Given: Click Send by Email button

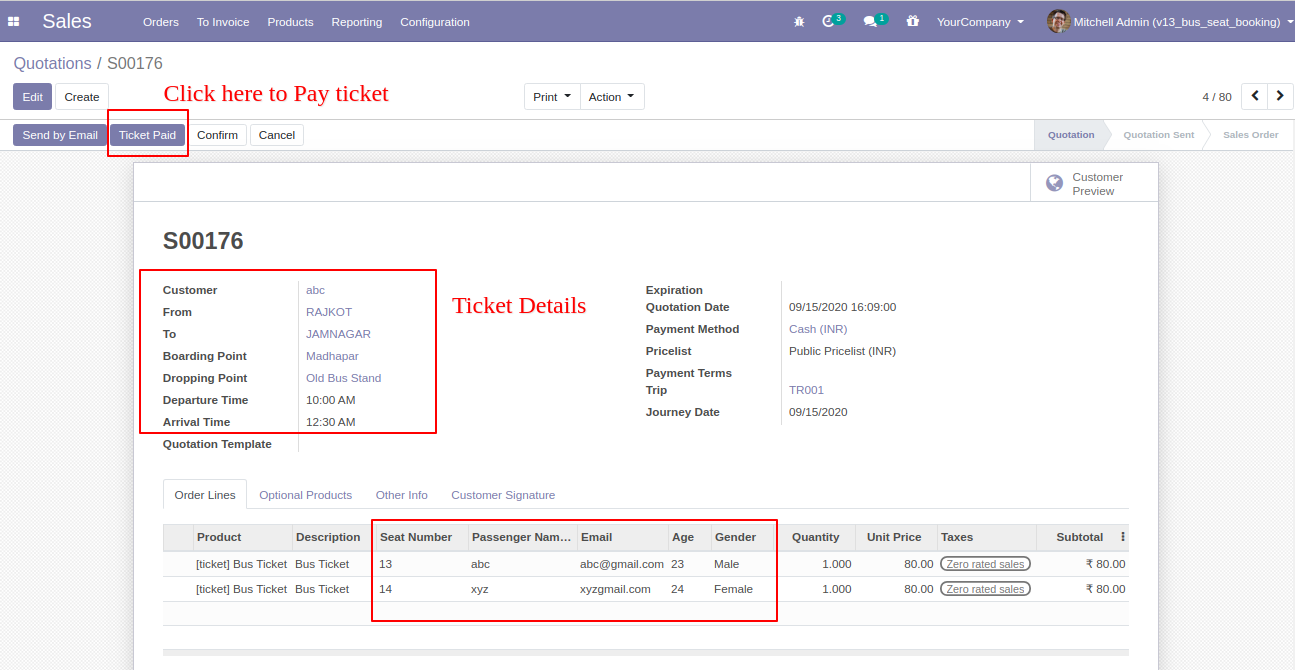Looking at the screenshot, I should 60,135.
